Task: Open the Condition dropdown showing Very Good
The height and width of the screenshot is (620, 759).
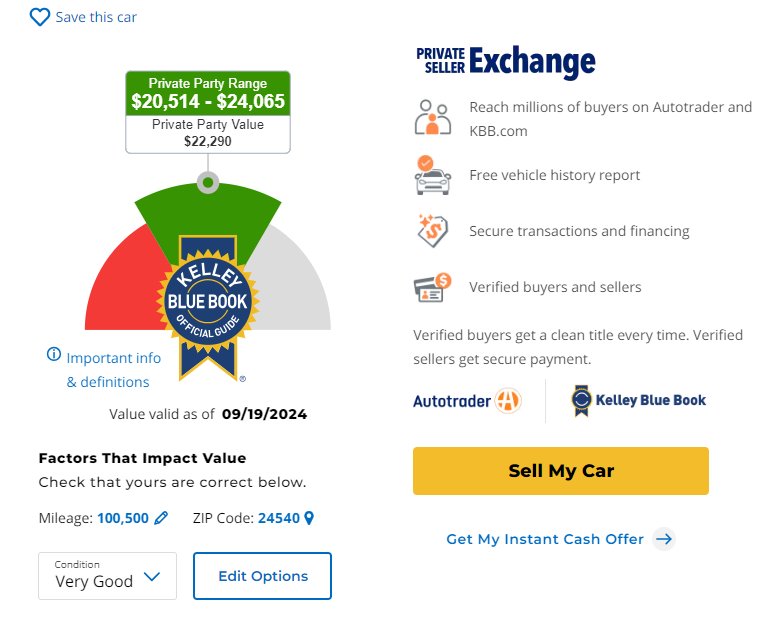Action: (x=107, y=576)
